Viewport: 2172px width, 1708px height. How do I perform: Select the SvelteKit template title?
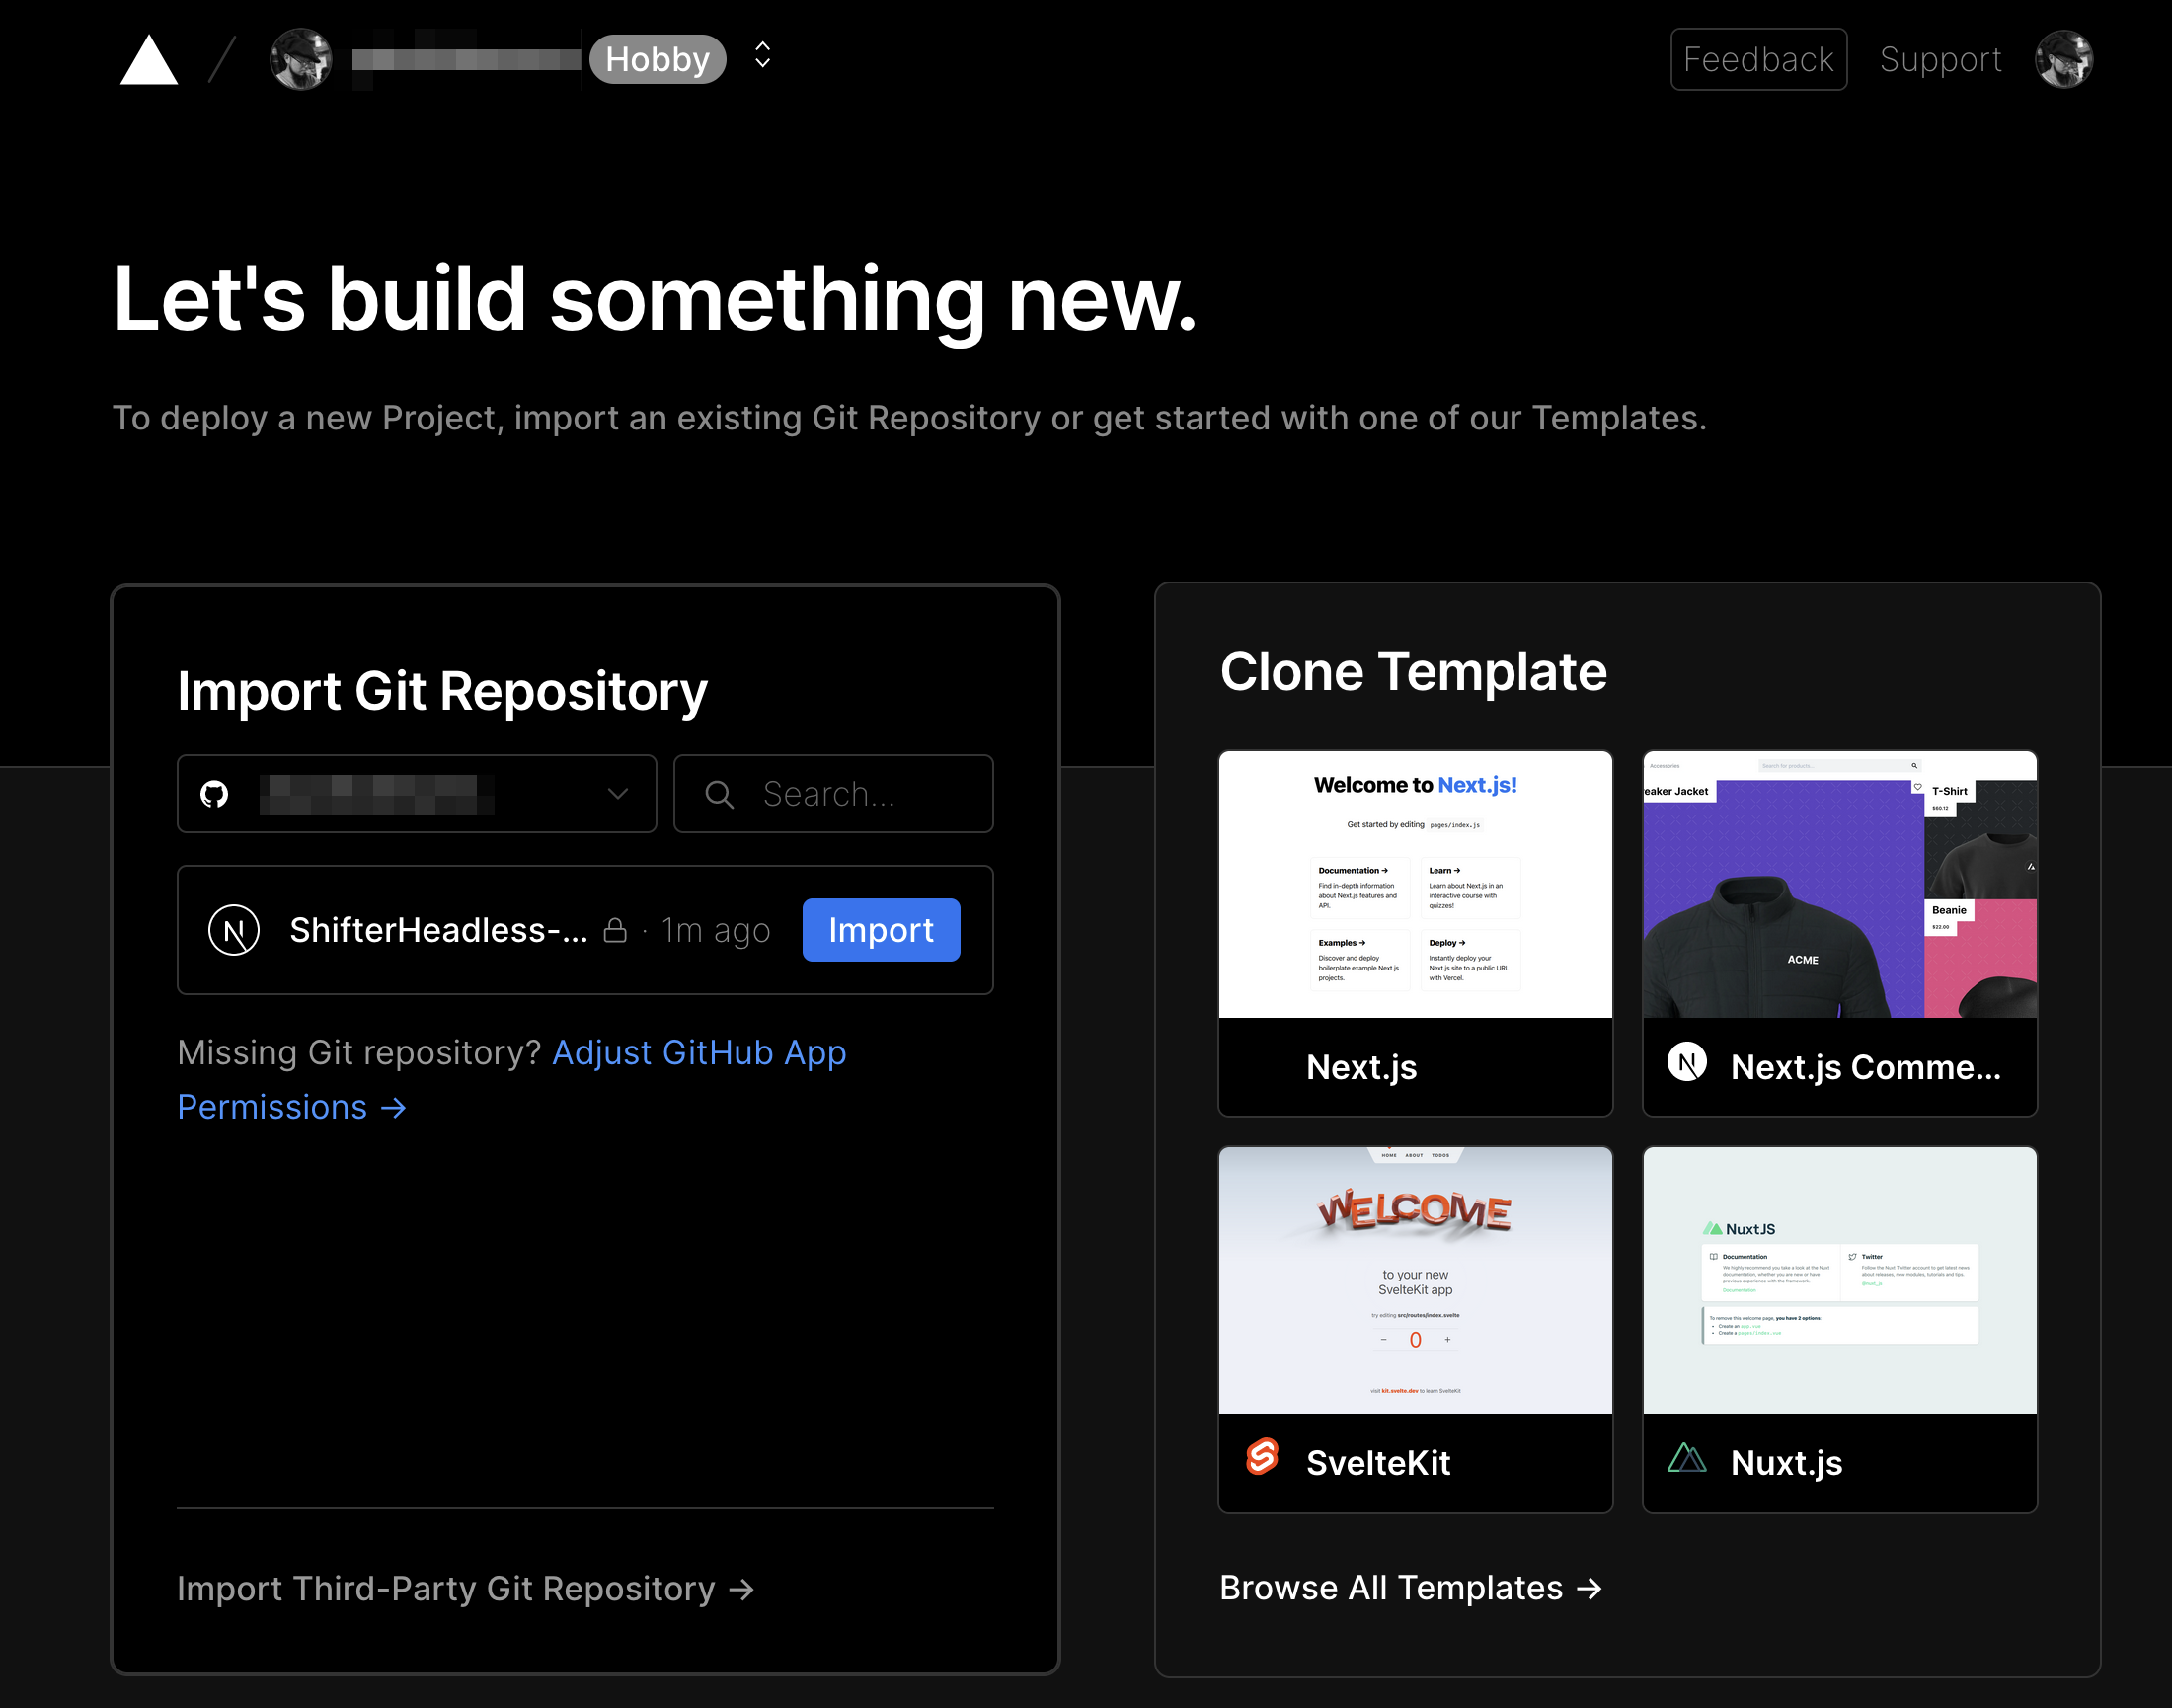pos(1378,1463)
